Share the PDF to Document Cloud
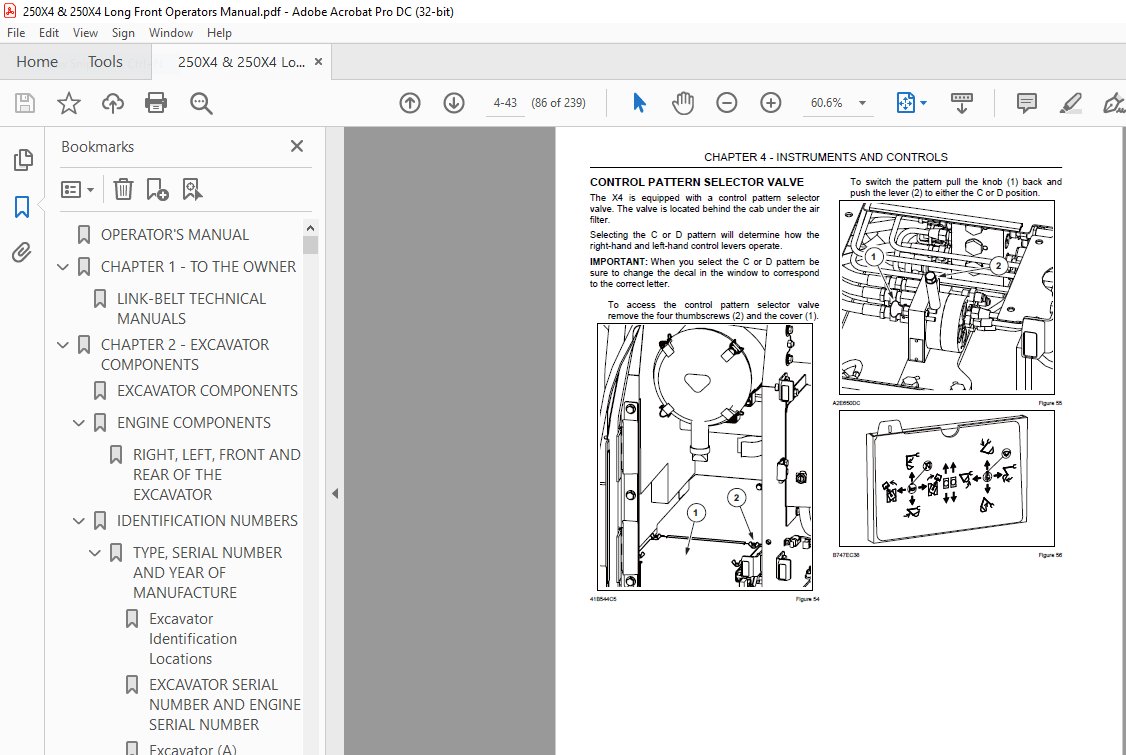Screen dimensions: 1126x755 click(112, 102)
